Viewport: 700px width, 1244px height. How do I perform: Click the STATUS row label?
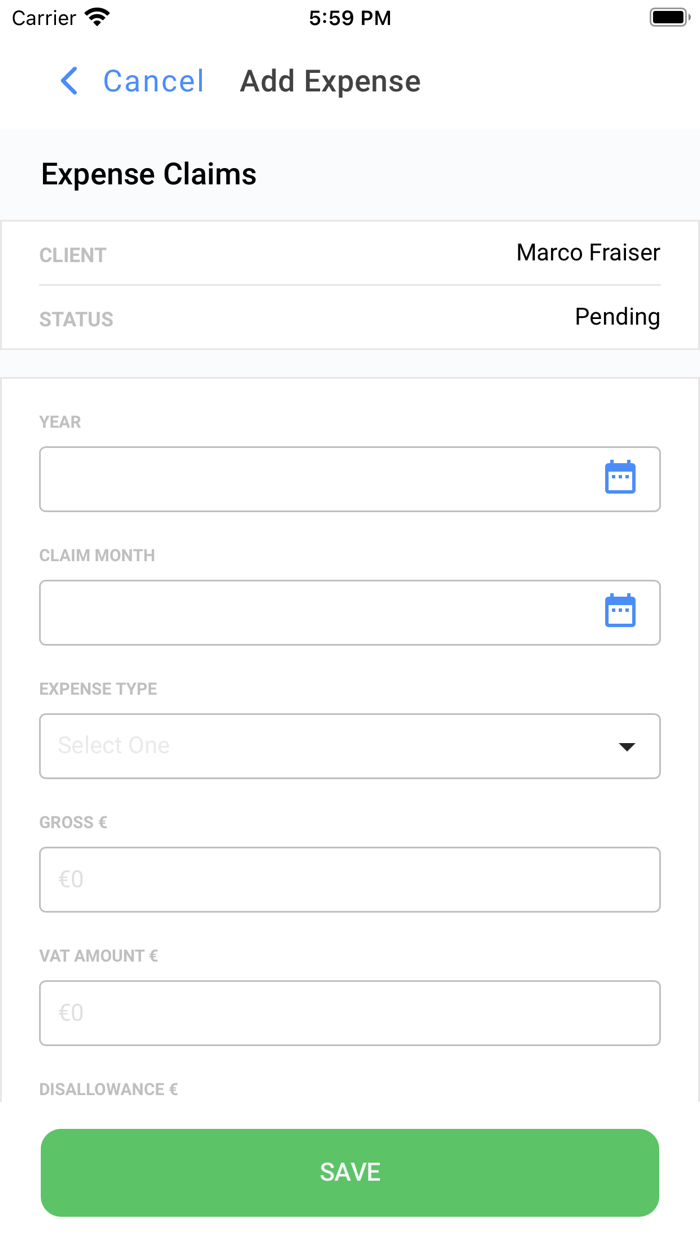coord(76,319)
